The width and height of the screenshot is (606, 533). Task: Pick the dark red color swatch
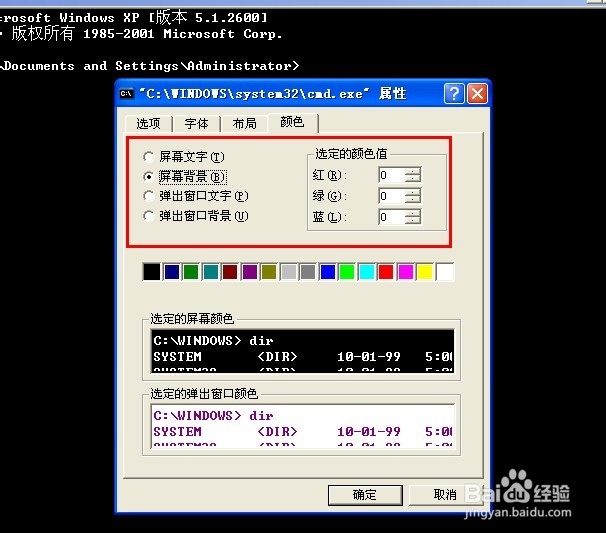(x=230, y=272)
